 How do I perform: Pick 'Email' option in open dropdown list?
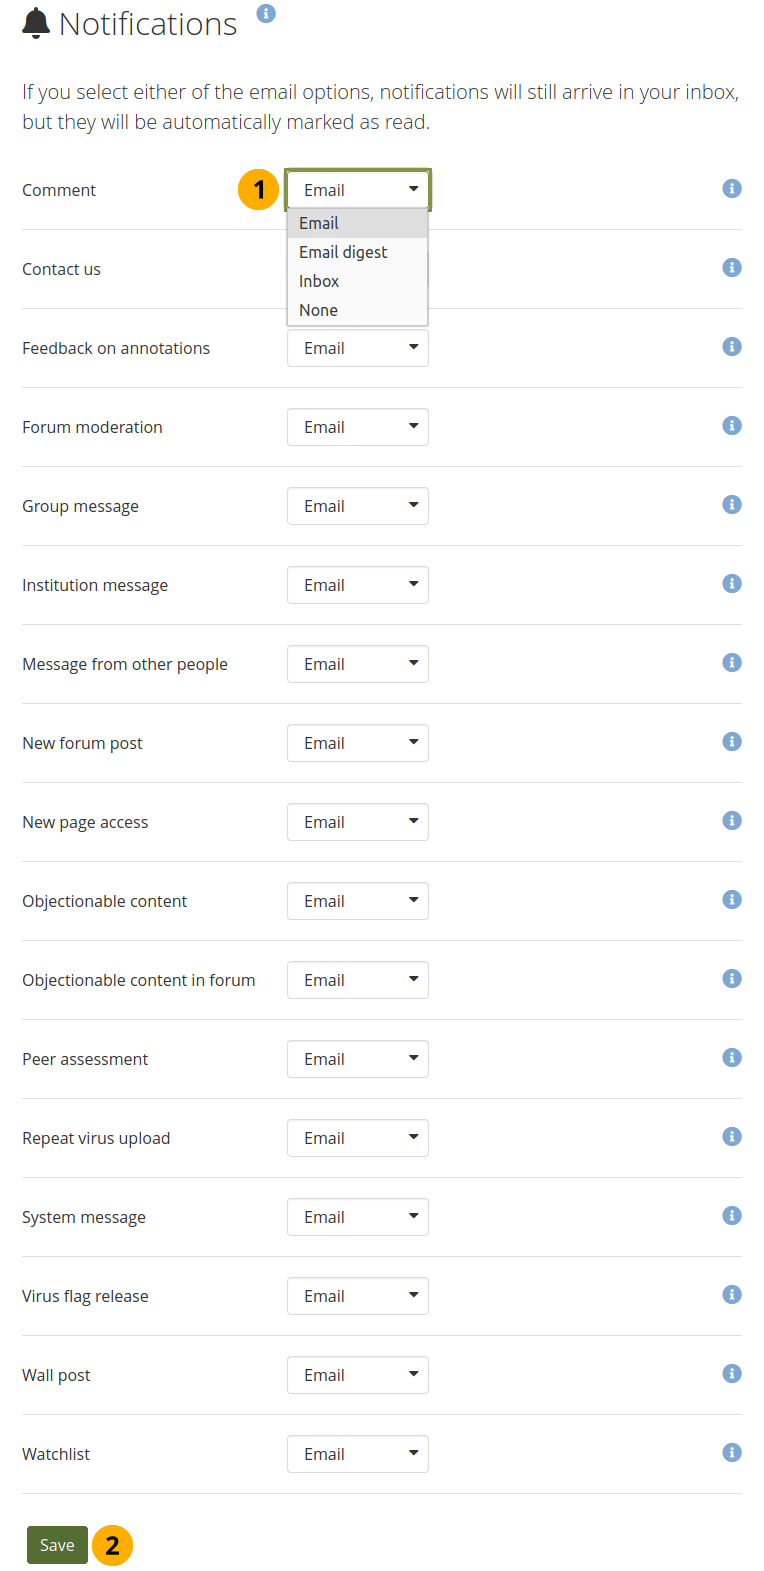(x=319, y=223)
